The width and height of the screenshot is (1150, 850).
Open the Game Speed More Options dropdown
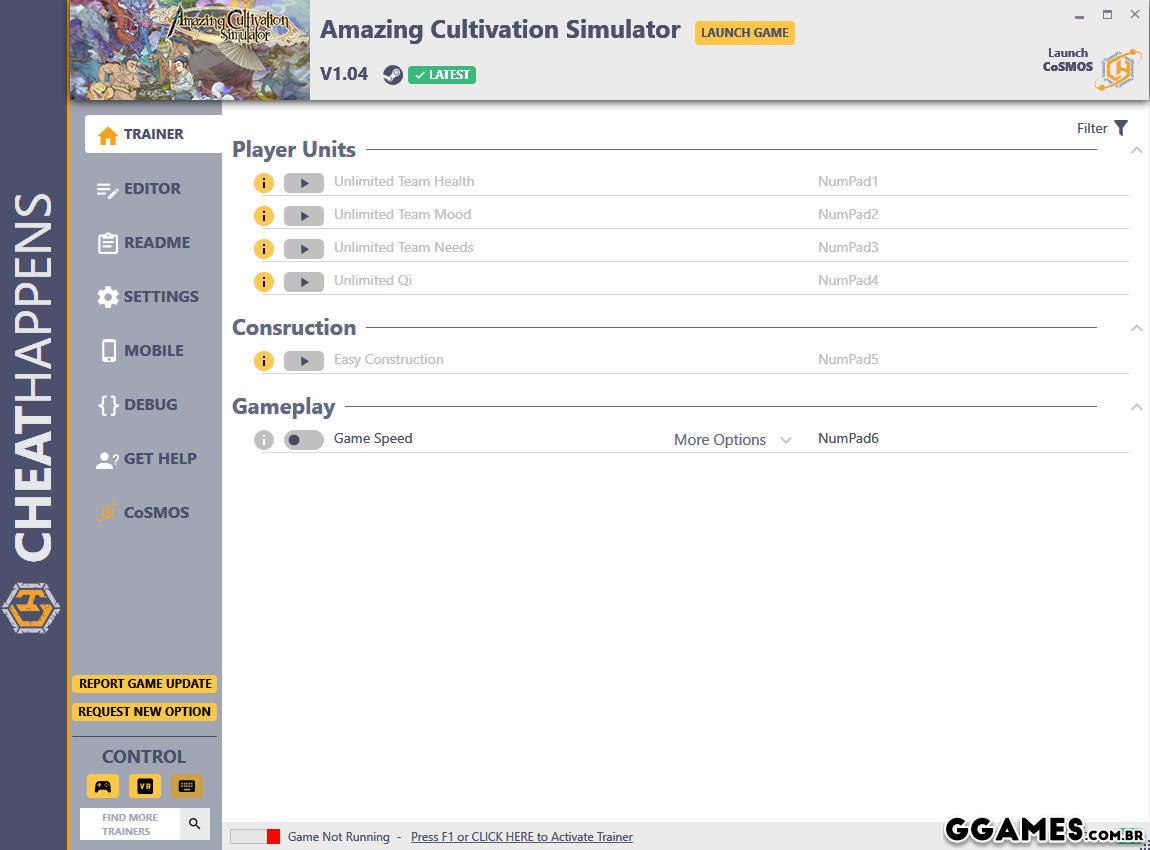pos(732,440)
